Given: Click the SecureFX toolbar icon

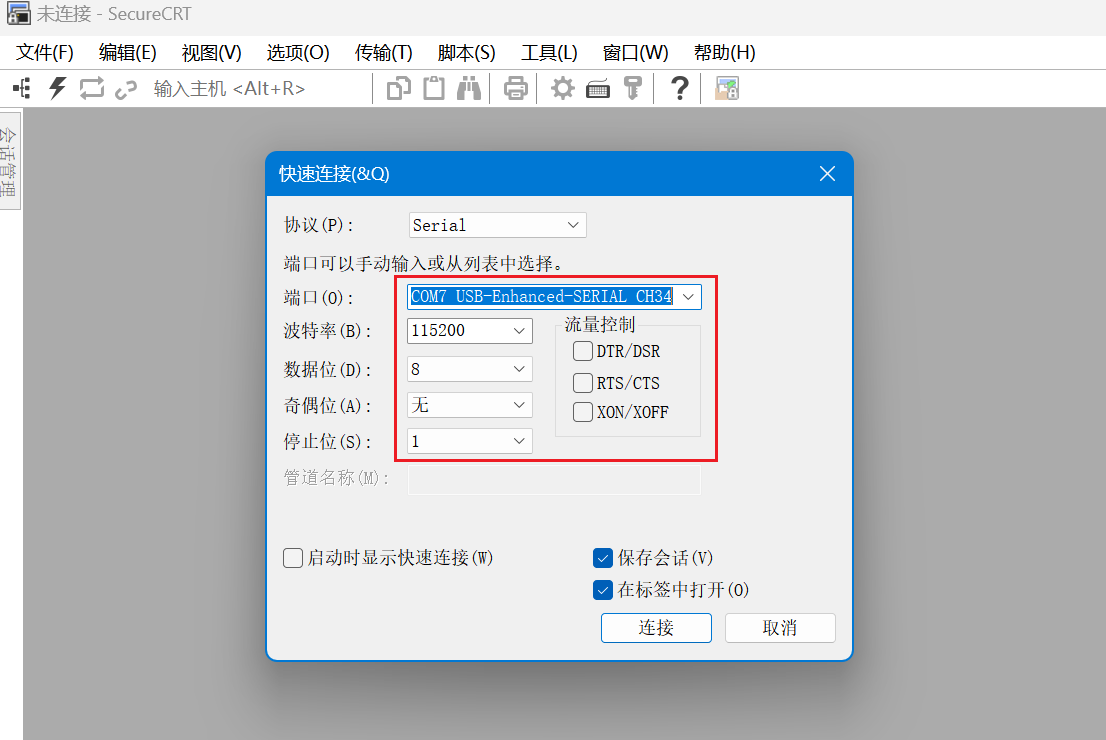Looking at the screenshot, I should pyautogui.click(x=727, y=89).
